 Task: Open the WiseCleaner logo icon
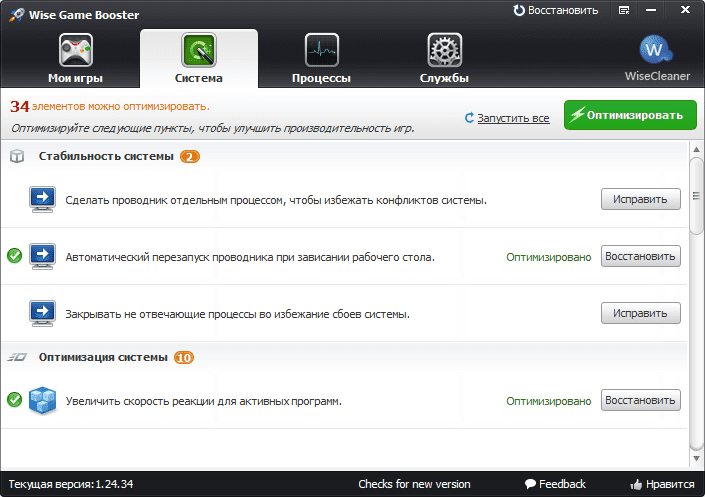pos(658,50)
